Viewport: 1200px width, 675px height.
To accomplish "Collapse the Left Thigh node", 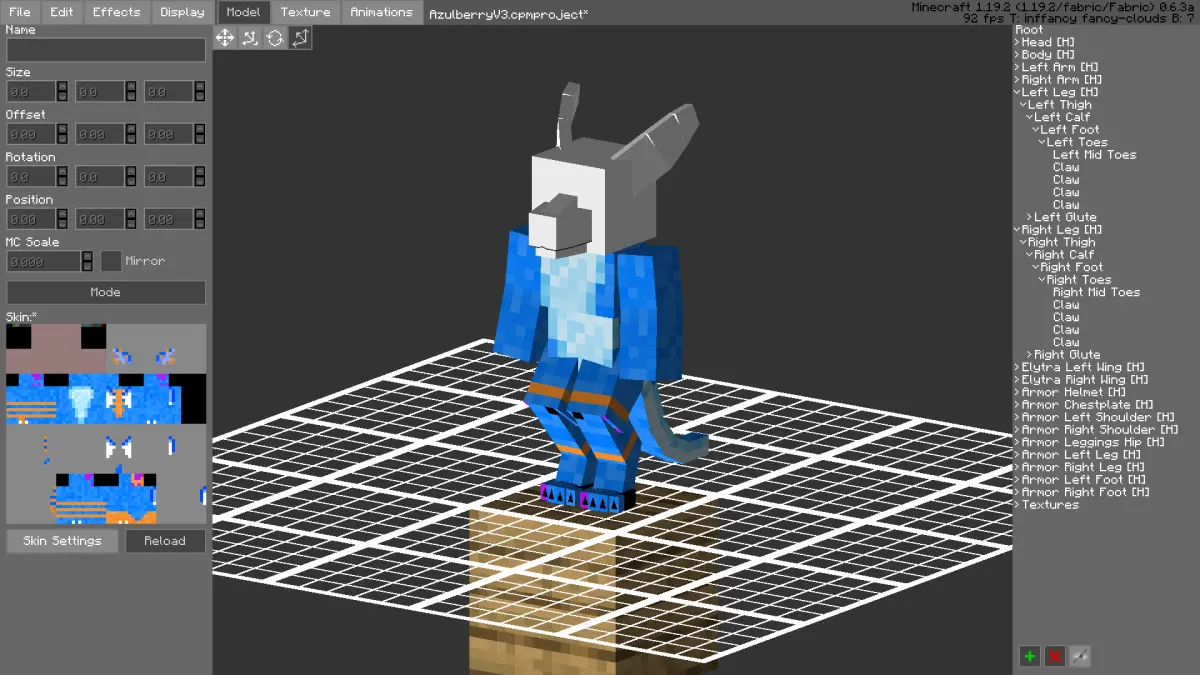I will [x=1024, y=105].
